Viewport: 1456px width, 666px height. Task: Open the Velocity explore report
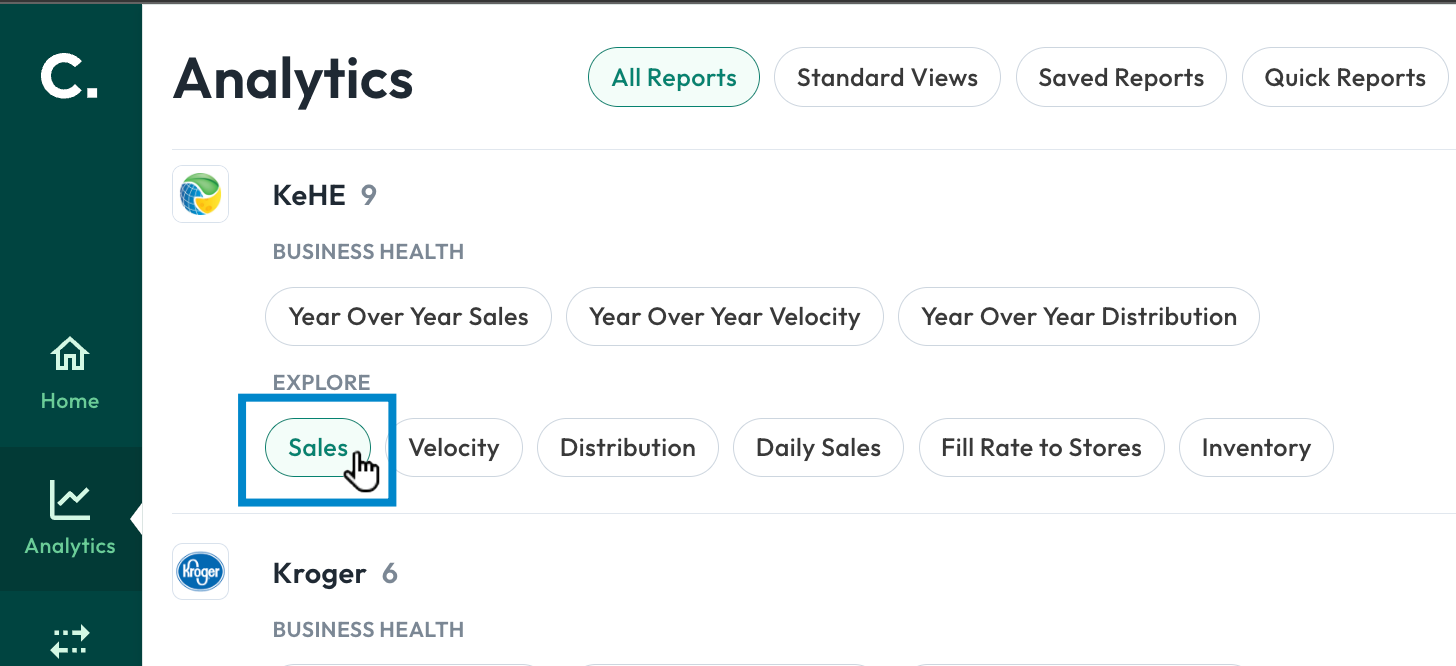coord(454,448)
